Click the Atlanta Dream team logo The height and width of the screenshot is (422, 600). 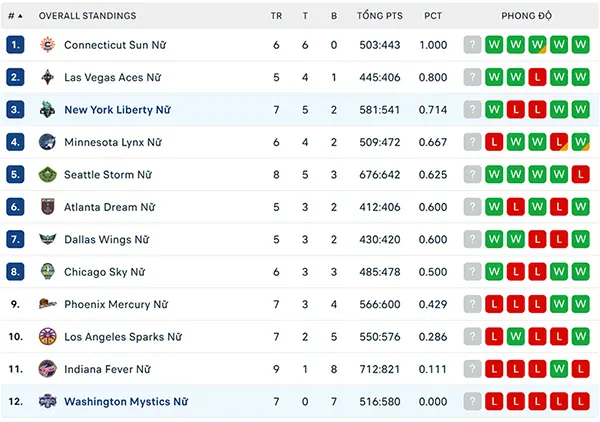pyautogui.click(x=47, y=207)
